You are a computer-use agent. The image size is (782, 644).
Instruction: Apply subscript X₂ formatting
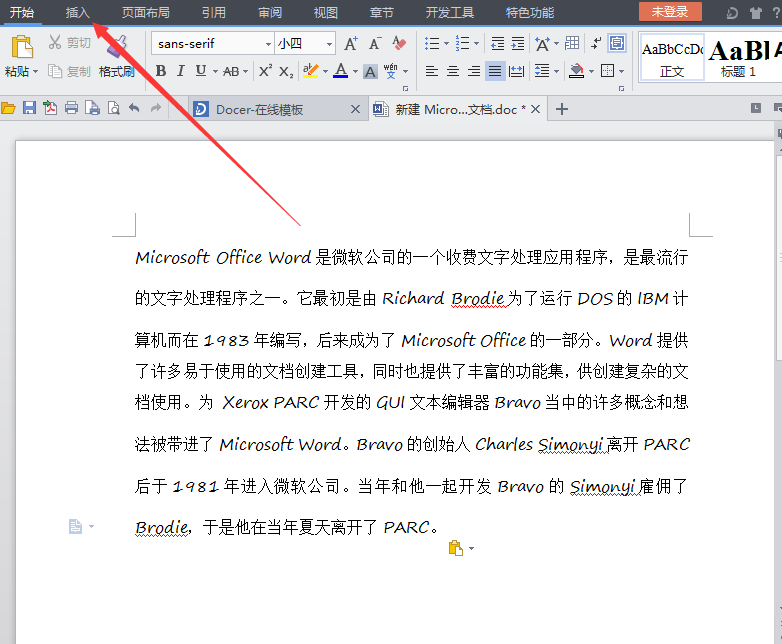286,72
